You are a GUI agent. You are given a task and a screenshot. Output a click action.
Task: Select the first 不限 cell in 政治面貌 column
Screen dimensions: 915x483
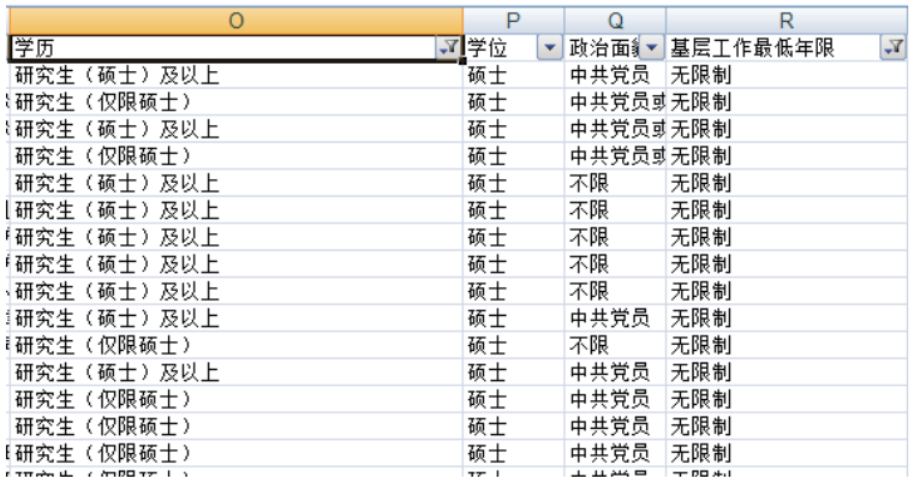click(x=590, y=183)
